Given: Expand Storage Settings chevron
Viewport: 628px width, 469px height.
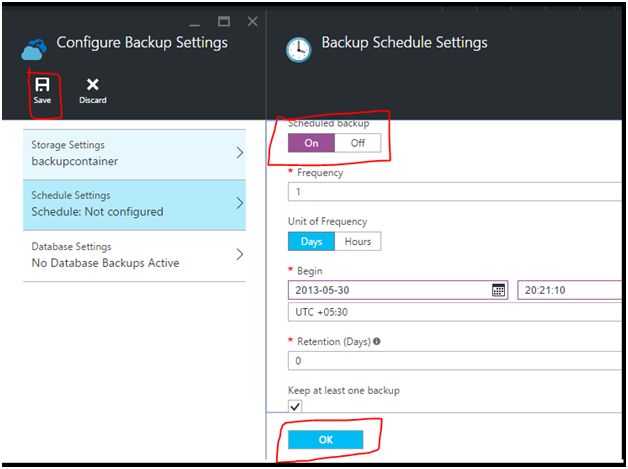Looking at the screenshot, I should [240, 153].
